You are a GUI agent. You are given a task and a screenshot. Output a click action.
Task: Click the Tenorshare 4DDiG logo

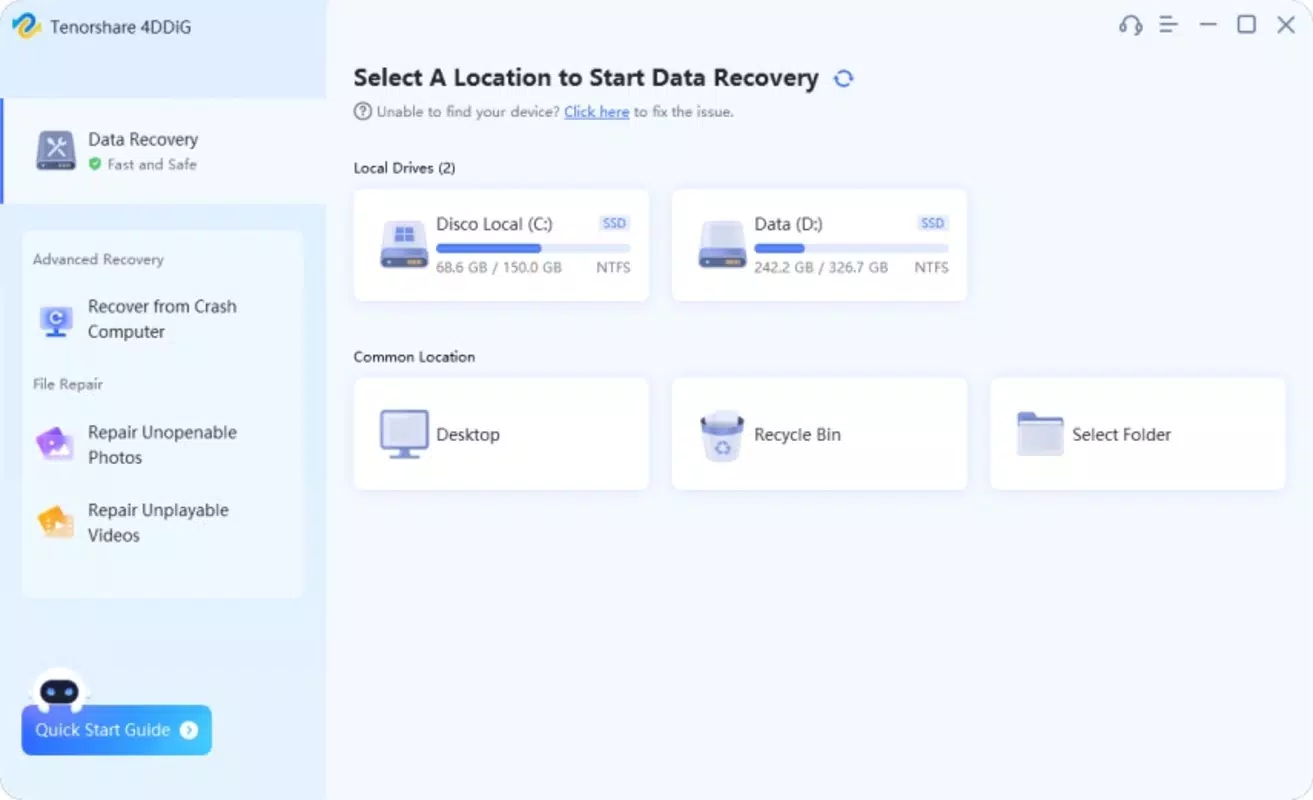[x=27, y=27]
